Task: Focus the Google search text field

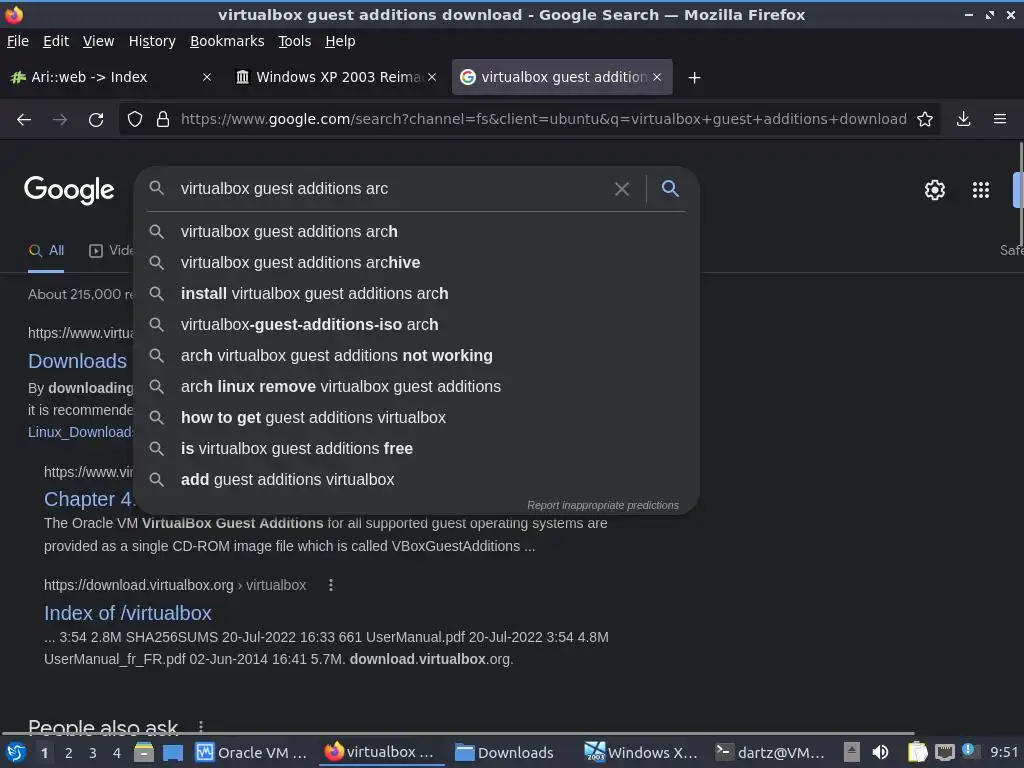Action: (x=392, y=189)
